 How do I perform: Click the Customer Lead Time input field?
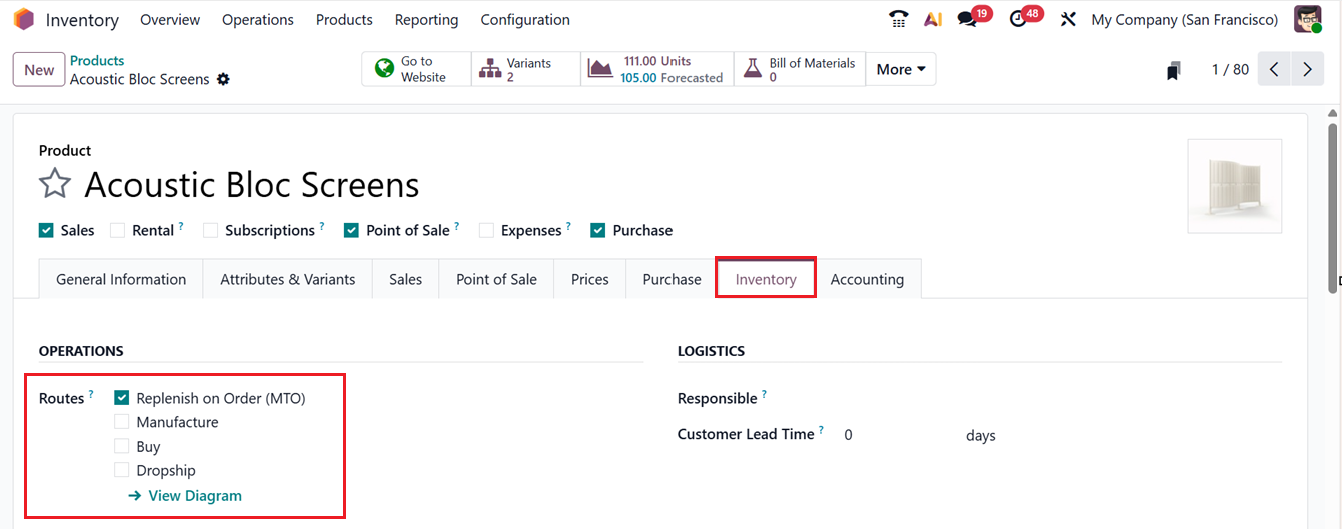coord(895,435)
